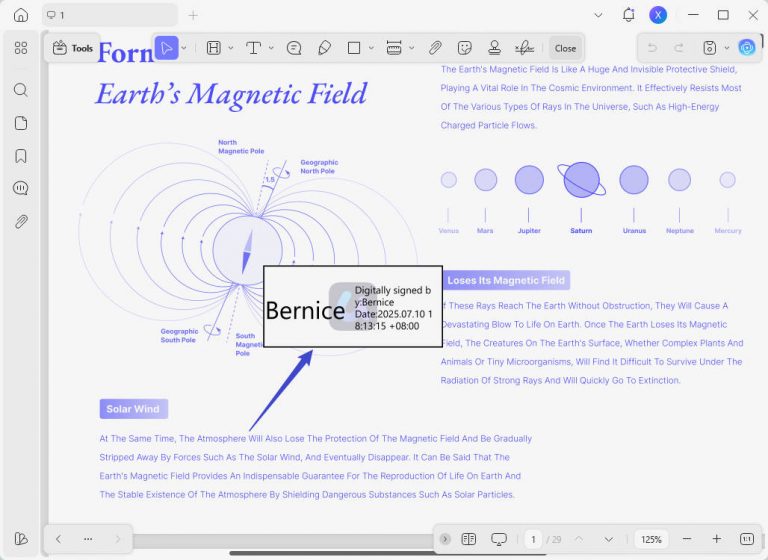Toggle the two-page reading view
Screen dimensions: 768x560
[469, 539]
